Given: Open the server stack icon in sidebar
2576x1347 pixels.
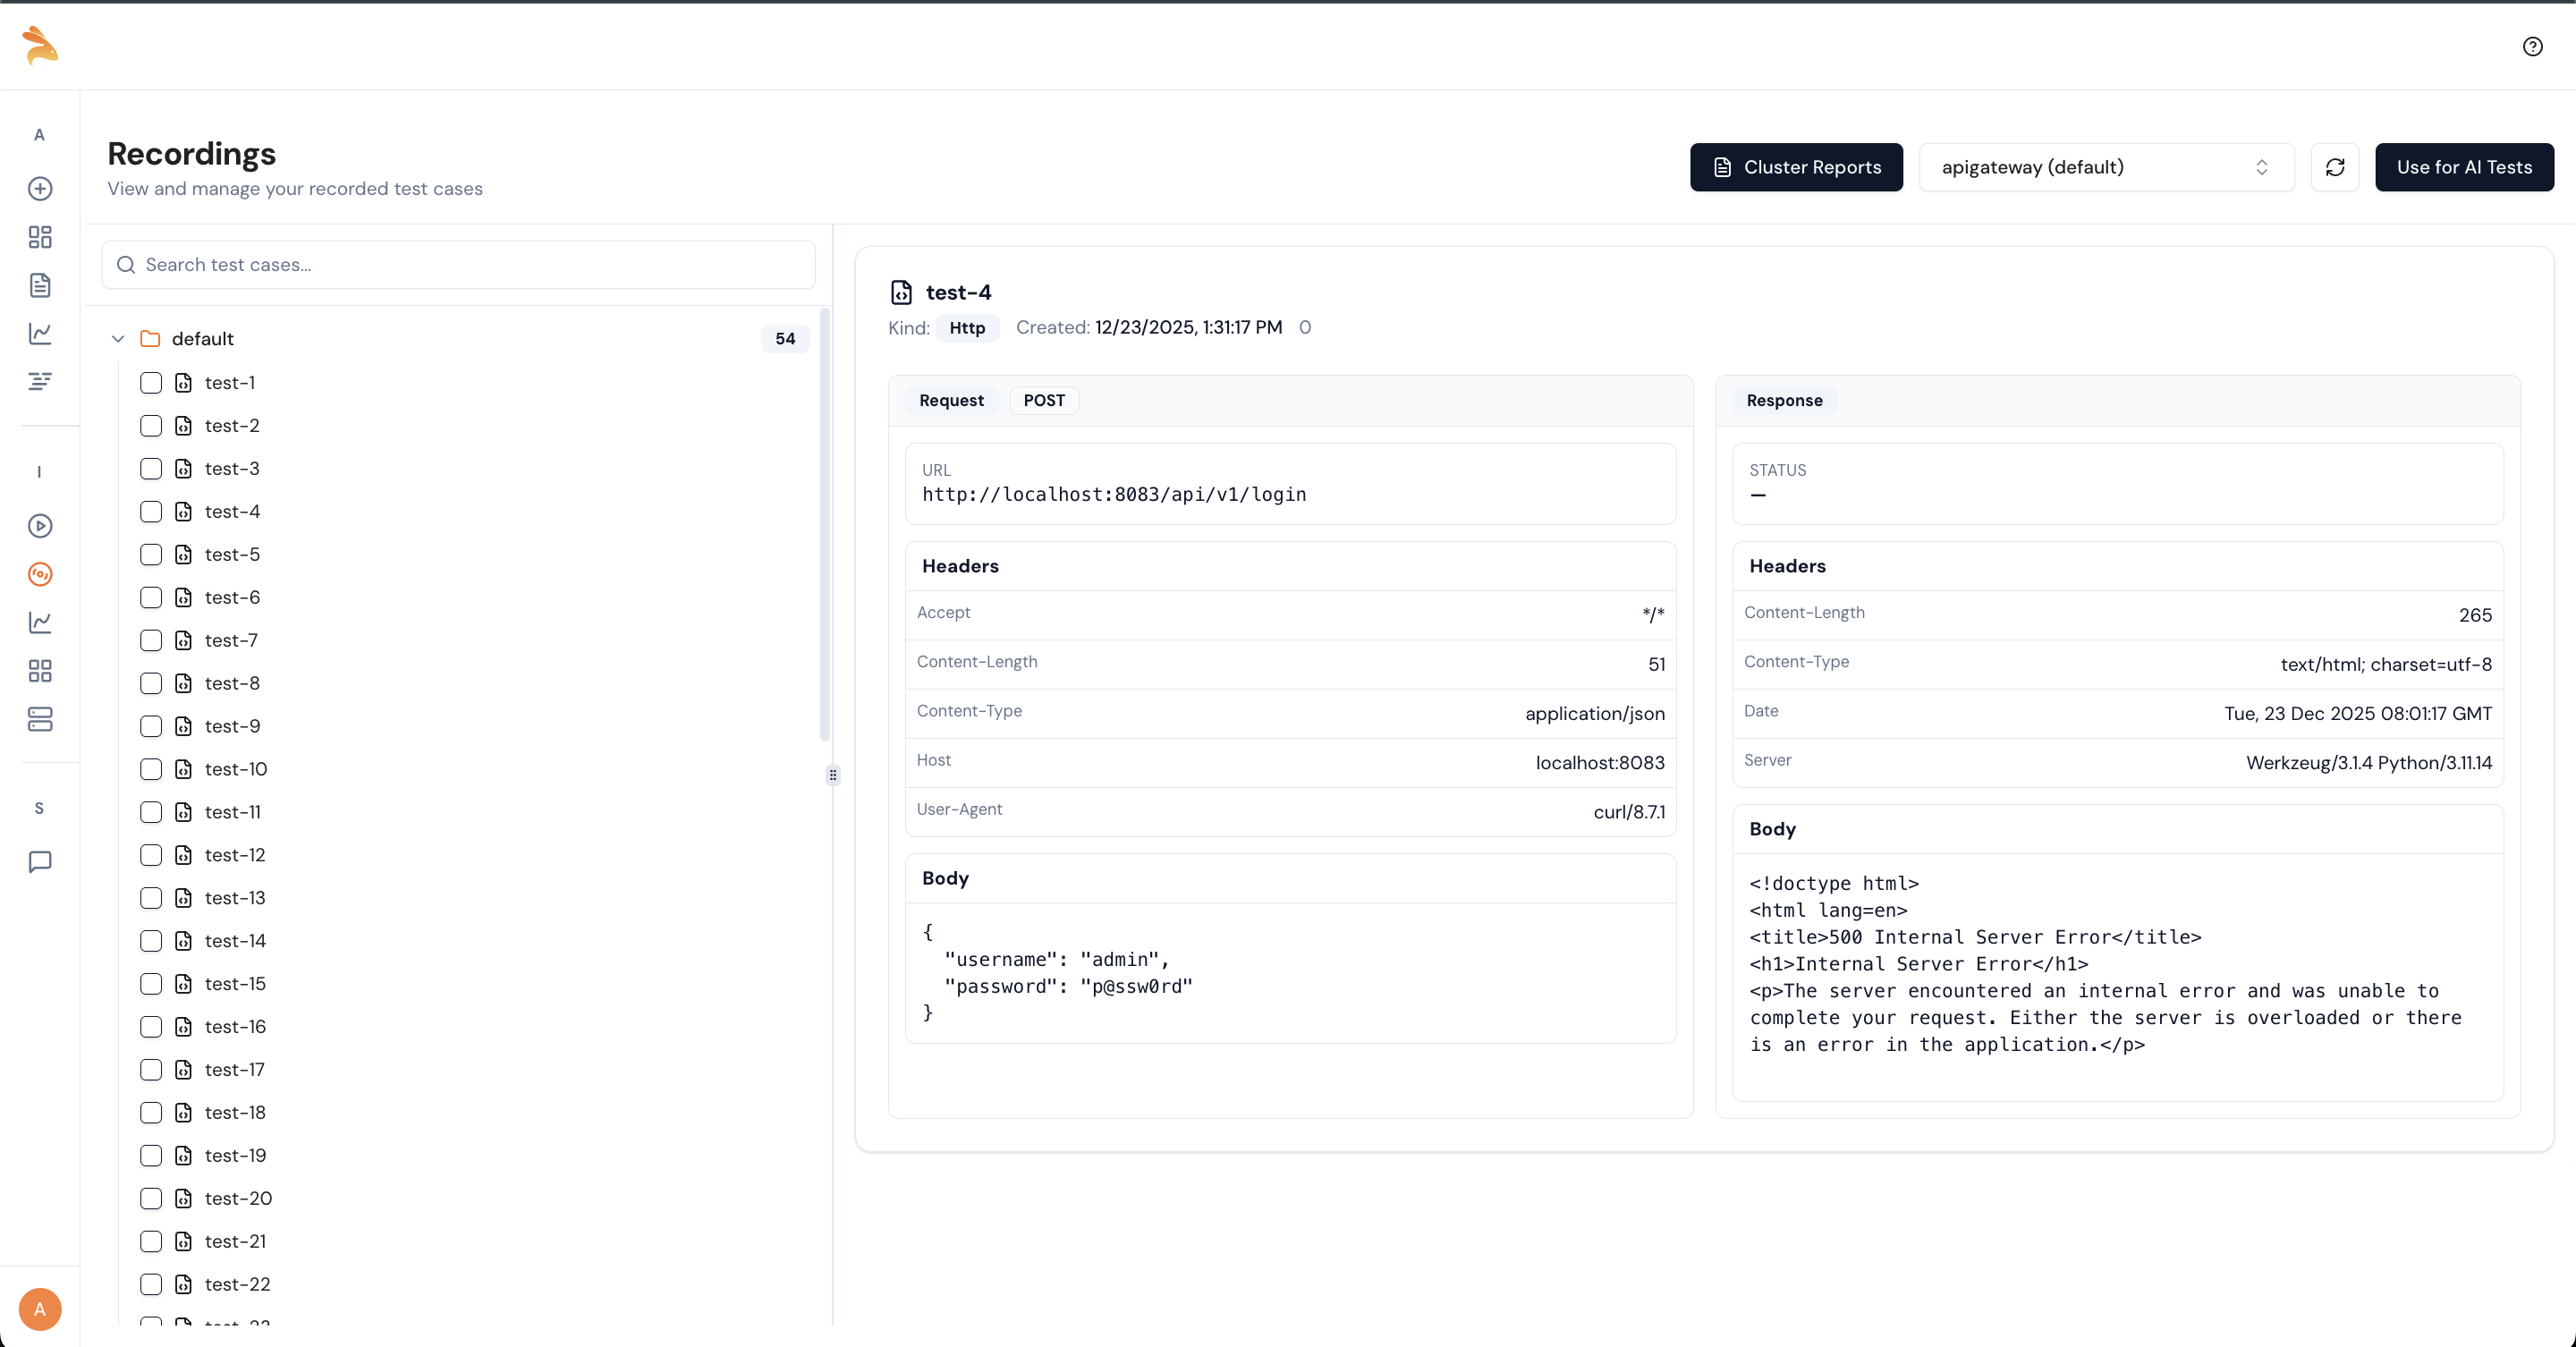Looking at the screenshot, I should tap(40, 719).
